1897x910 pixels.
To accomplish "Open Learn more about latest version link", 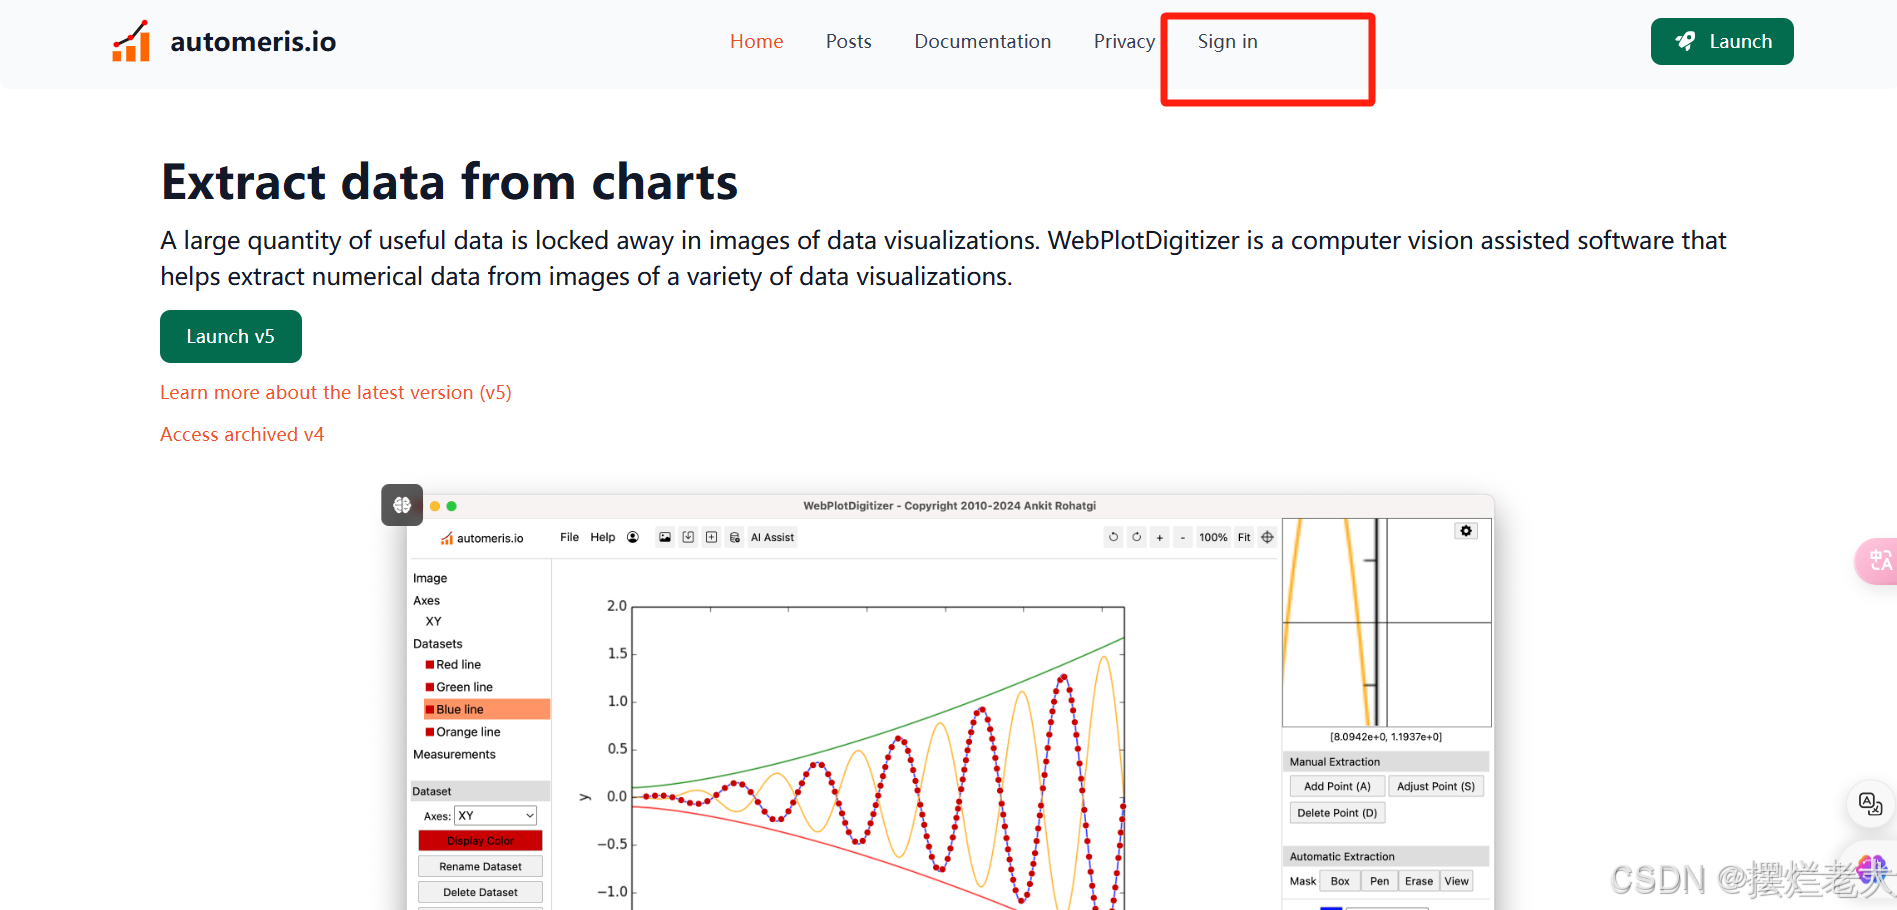I will point(336,392).
